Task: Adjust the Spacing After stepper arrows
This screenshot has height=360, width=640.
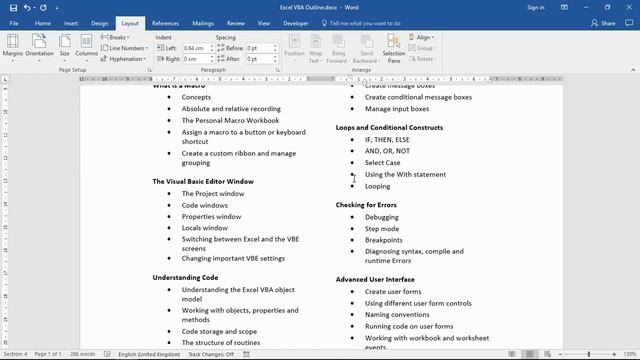Action: click(x=275, y=59)
